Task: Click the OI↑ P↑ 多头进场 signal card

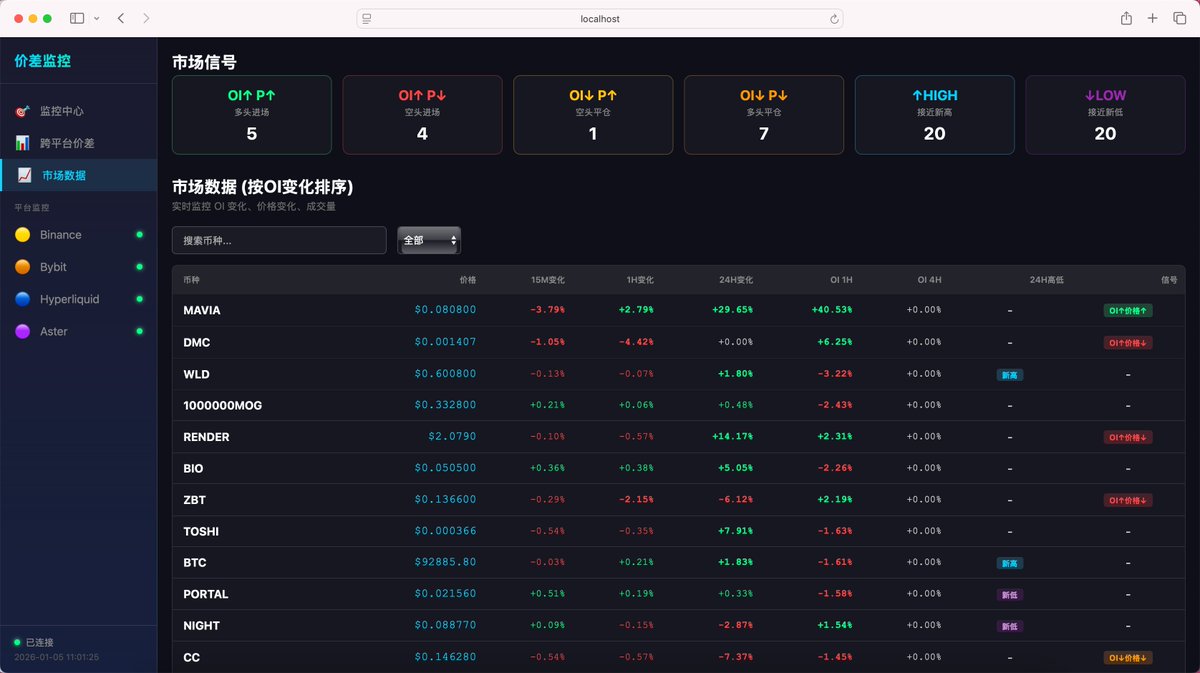Action: click(x=250, y=114)
